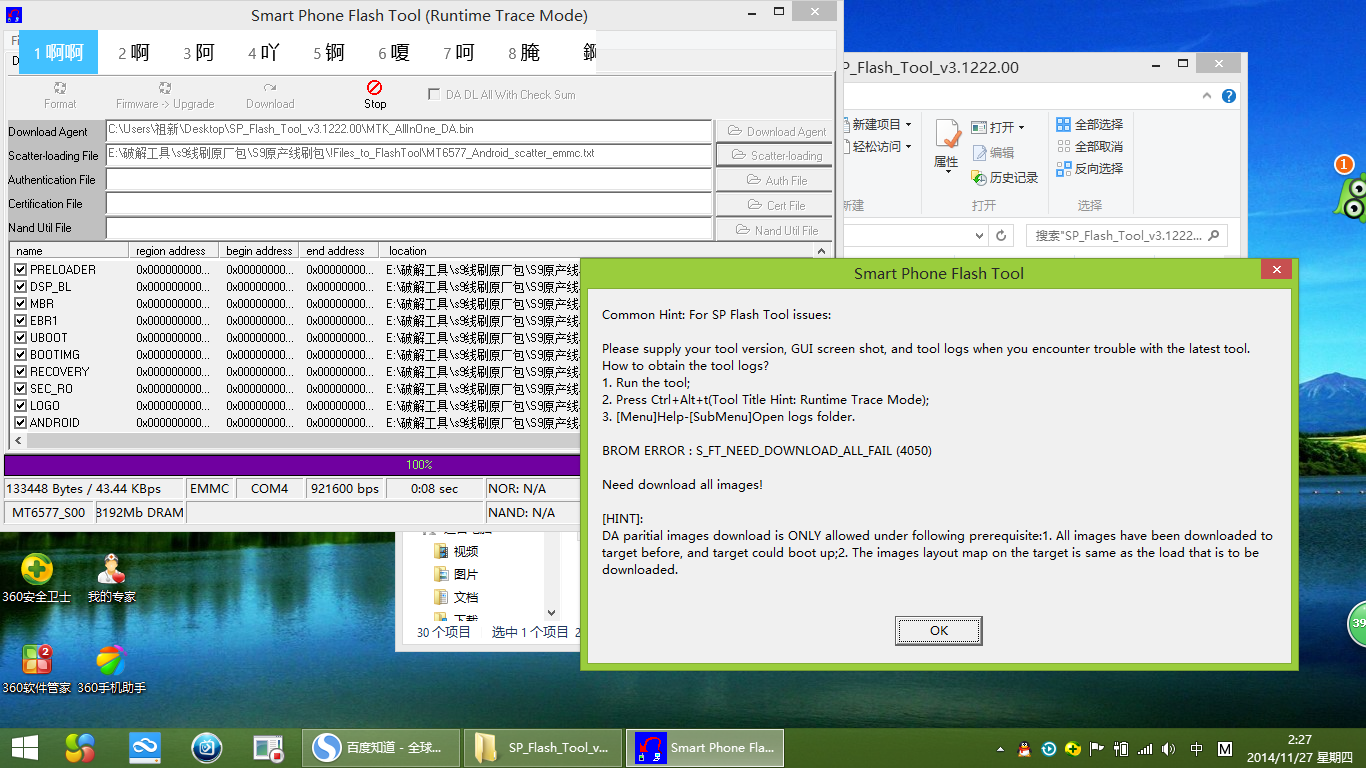Open the 图片 folder in the Explorer tree
This screenshot has height=768, width=1366.
tap(456, 574)
